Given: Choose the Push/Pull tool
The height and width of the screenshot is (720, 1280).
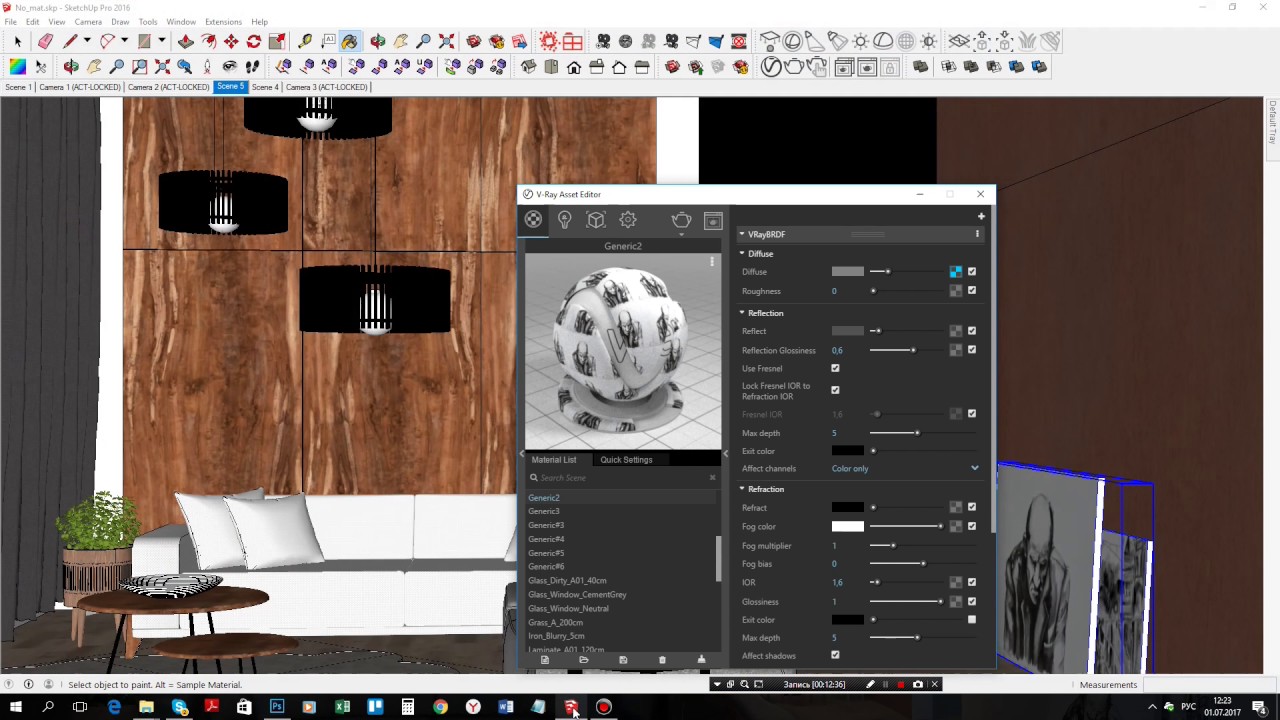Looking at the screenshot, I should (x=186, y=41).
